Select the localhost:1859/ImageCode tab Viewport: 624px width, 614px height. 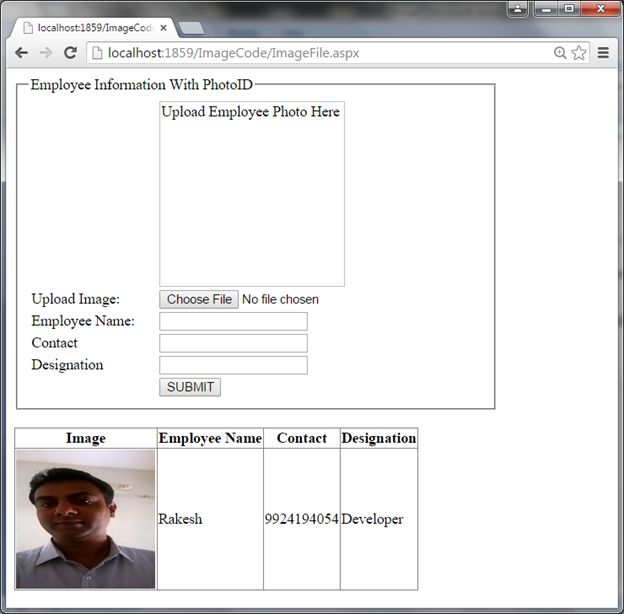point(94,28)
